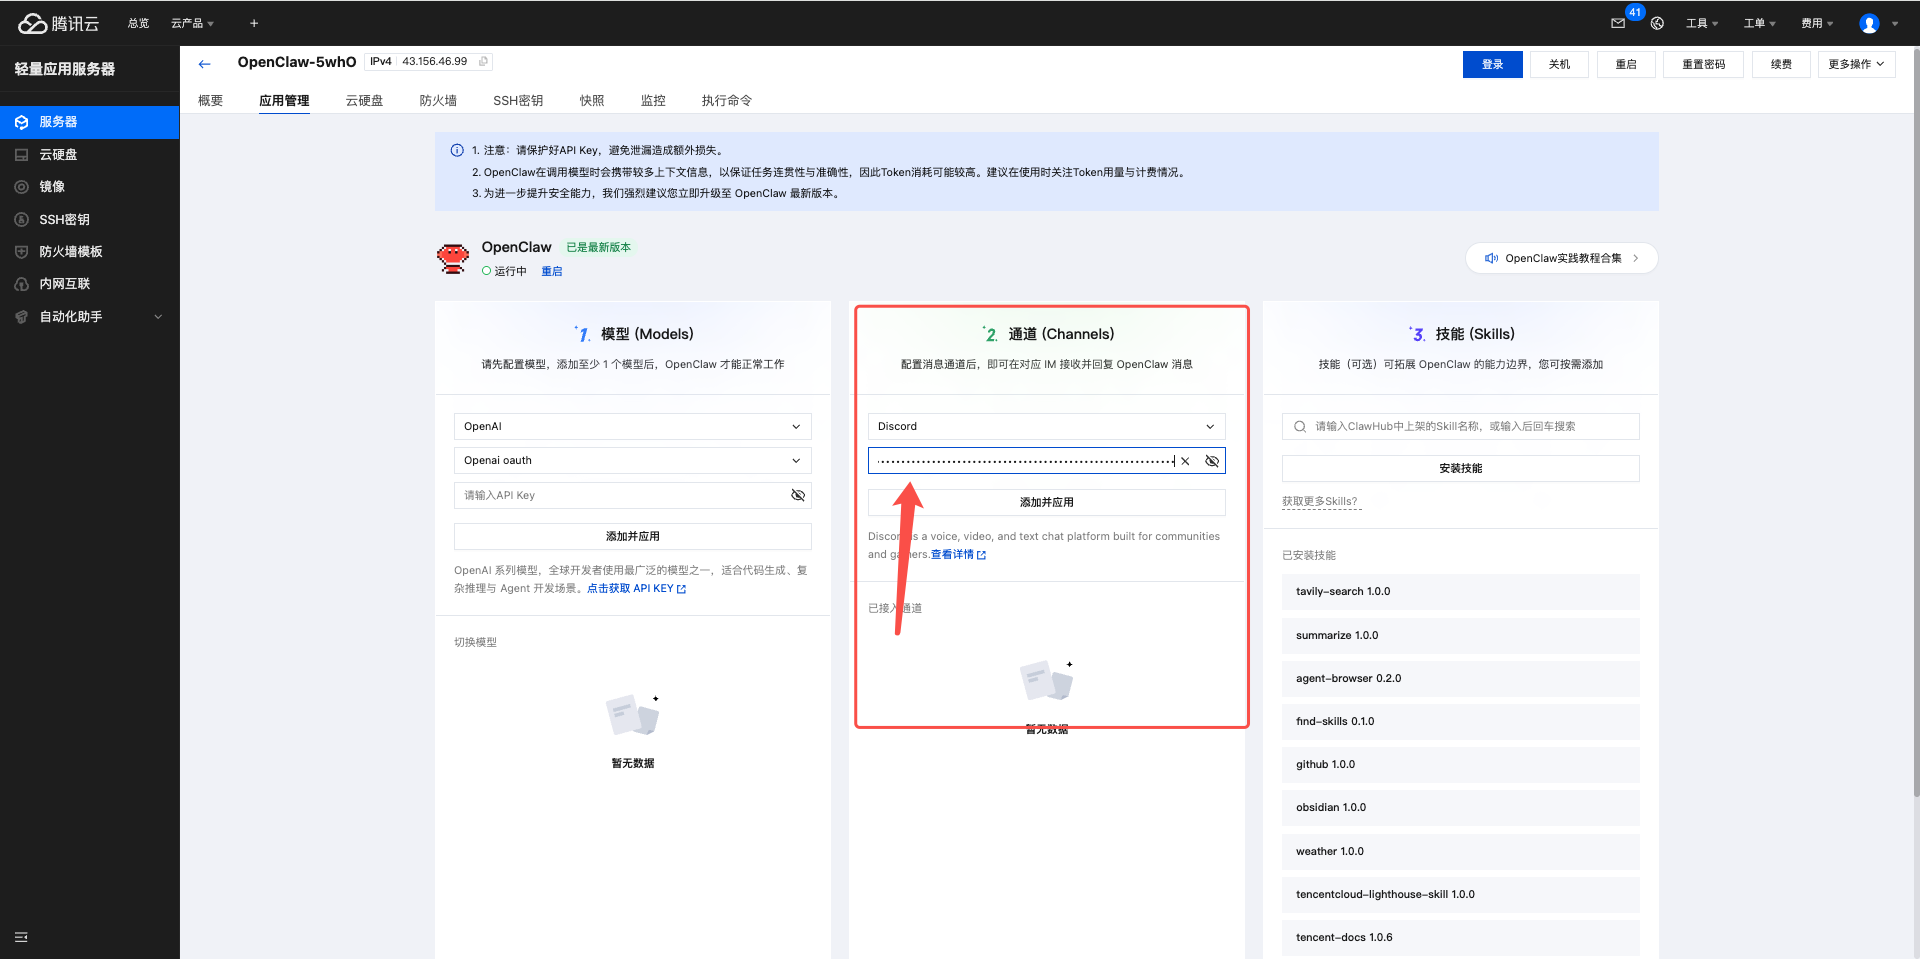The image size is (1920, 959).
Task: Click the user avatar icon
Action: (1869, 23)
